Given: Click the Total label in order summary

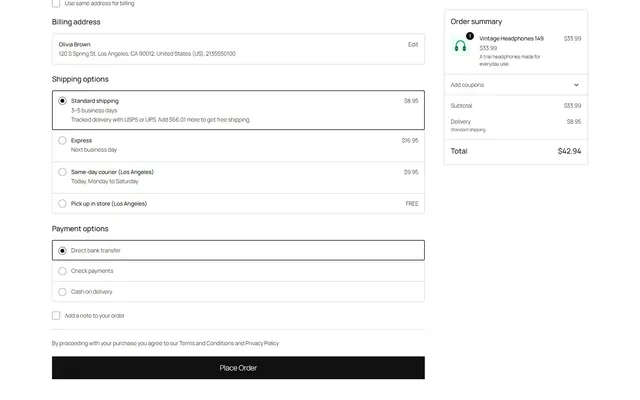Looking at the screenshot, I should (459, 151).
